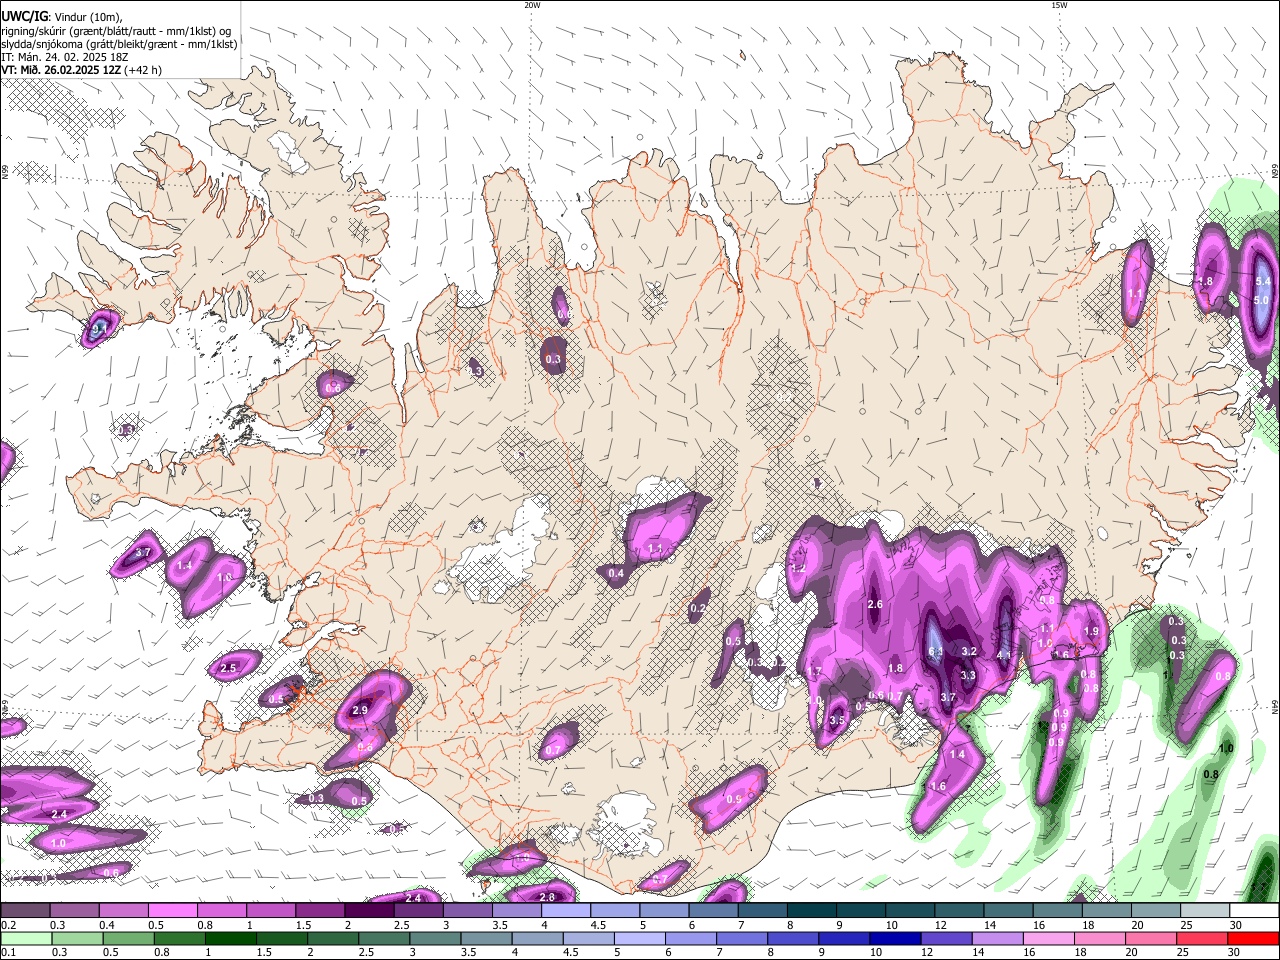
Task: Select the 'rigning/skúrir' description line
Action: pos(116,30)
